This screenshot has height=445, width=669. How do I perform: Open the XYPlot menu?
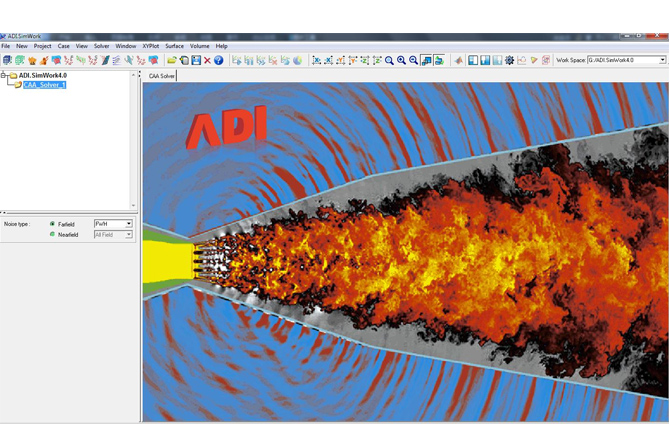point(151,46)
